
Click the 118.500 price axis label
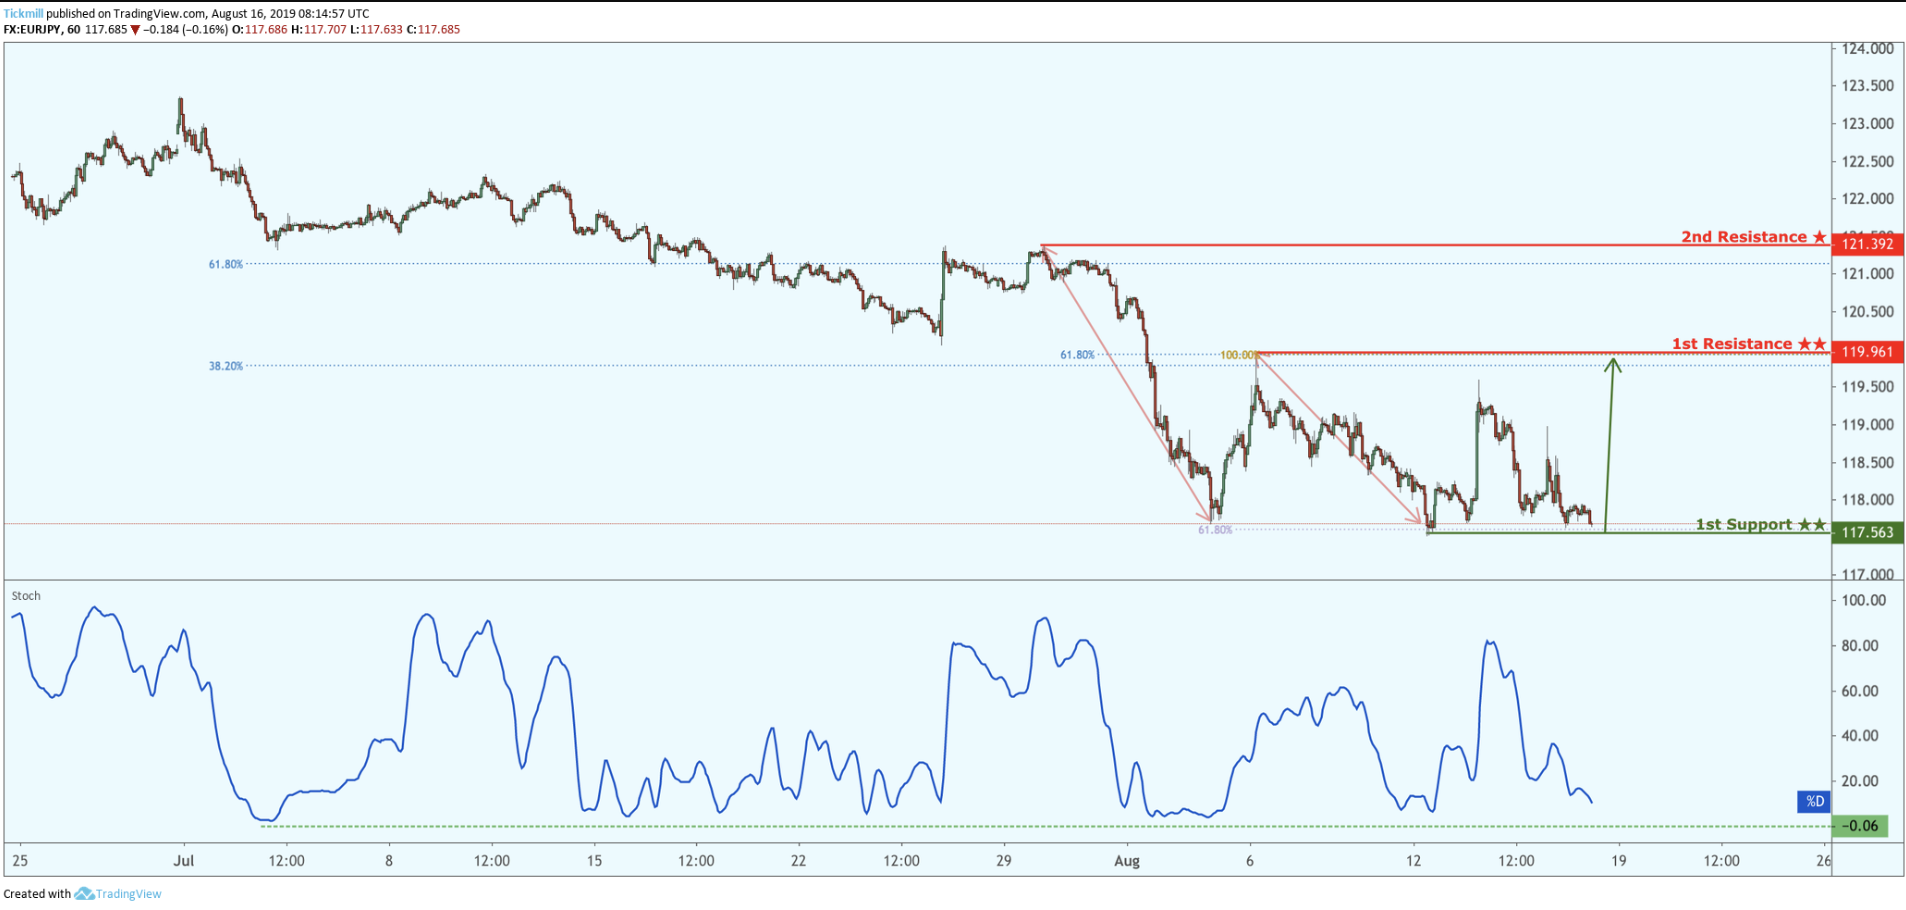coord(1868,463)
